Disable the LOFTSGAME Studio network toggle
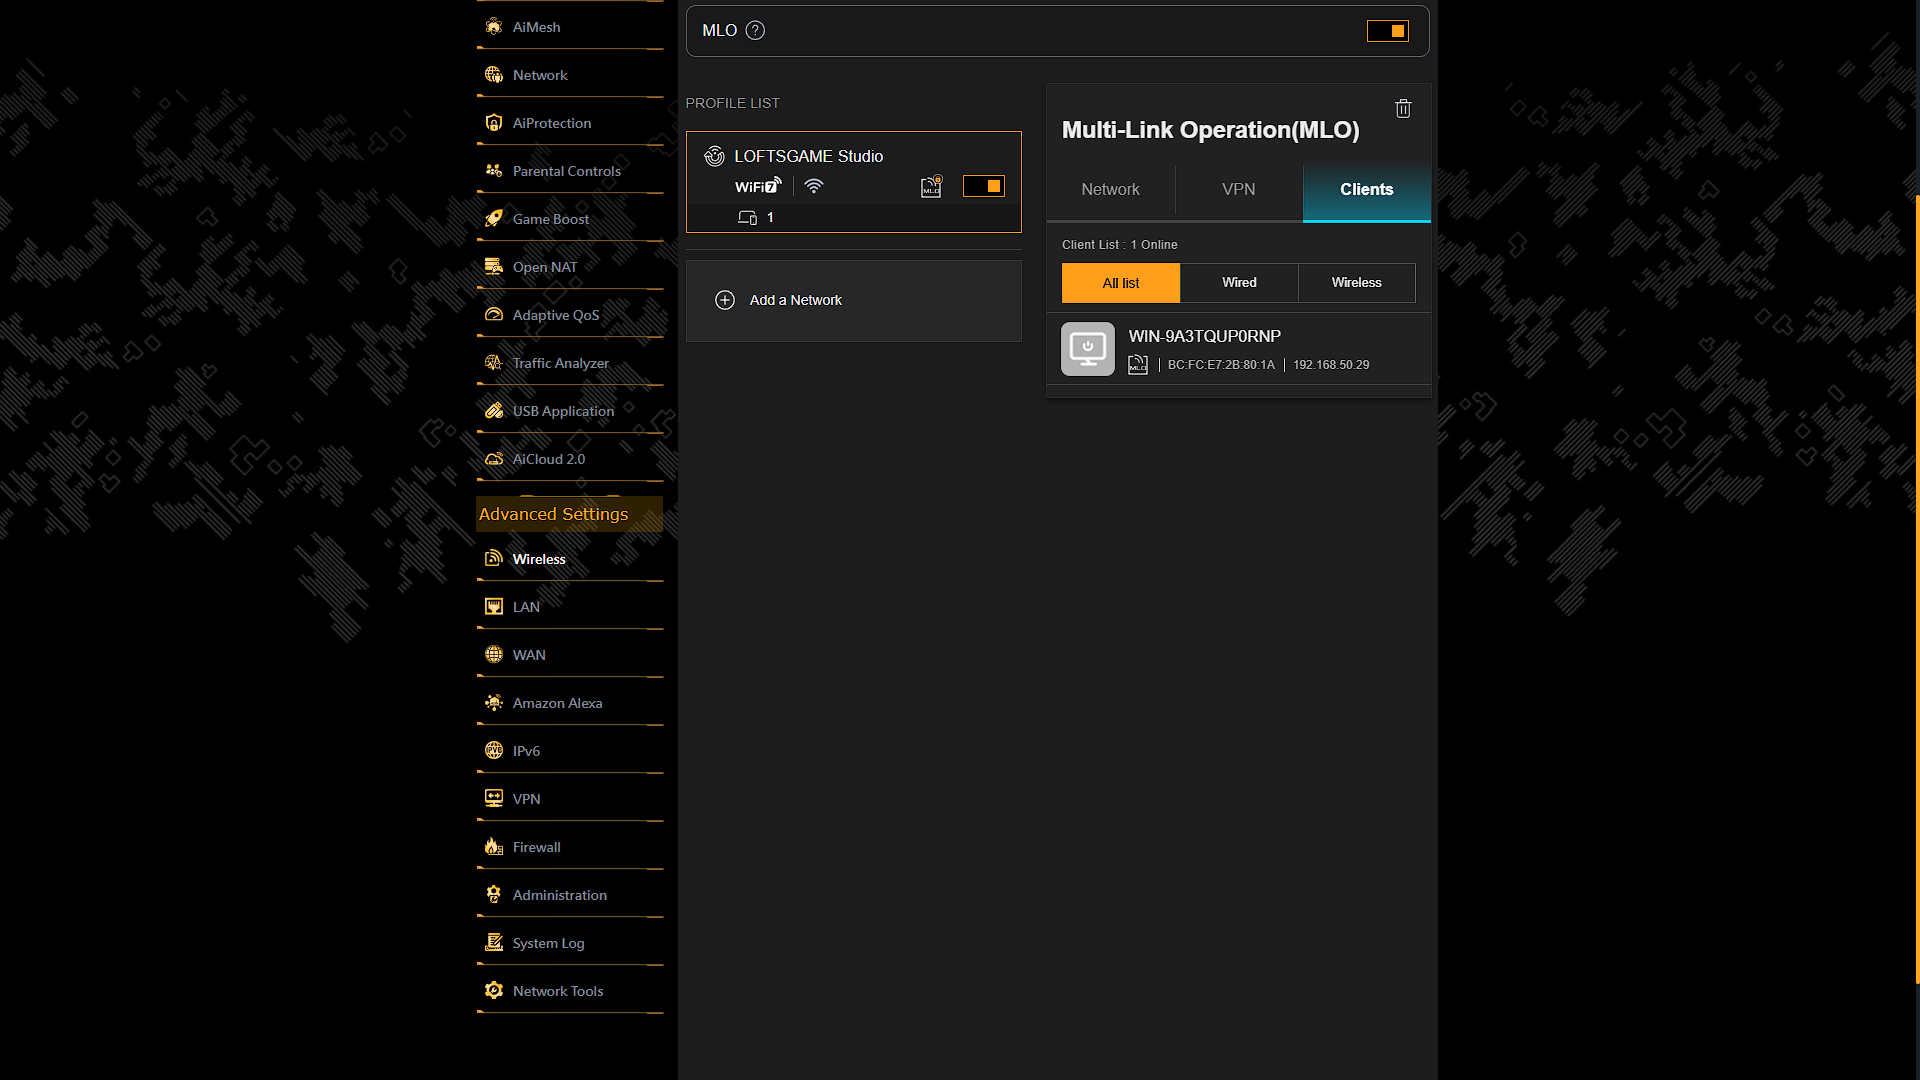 tap(984, 186)
